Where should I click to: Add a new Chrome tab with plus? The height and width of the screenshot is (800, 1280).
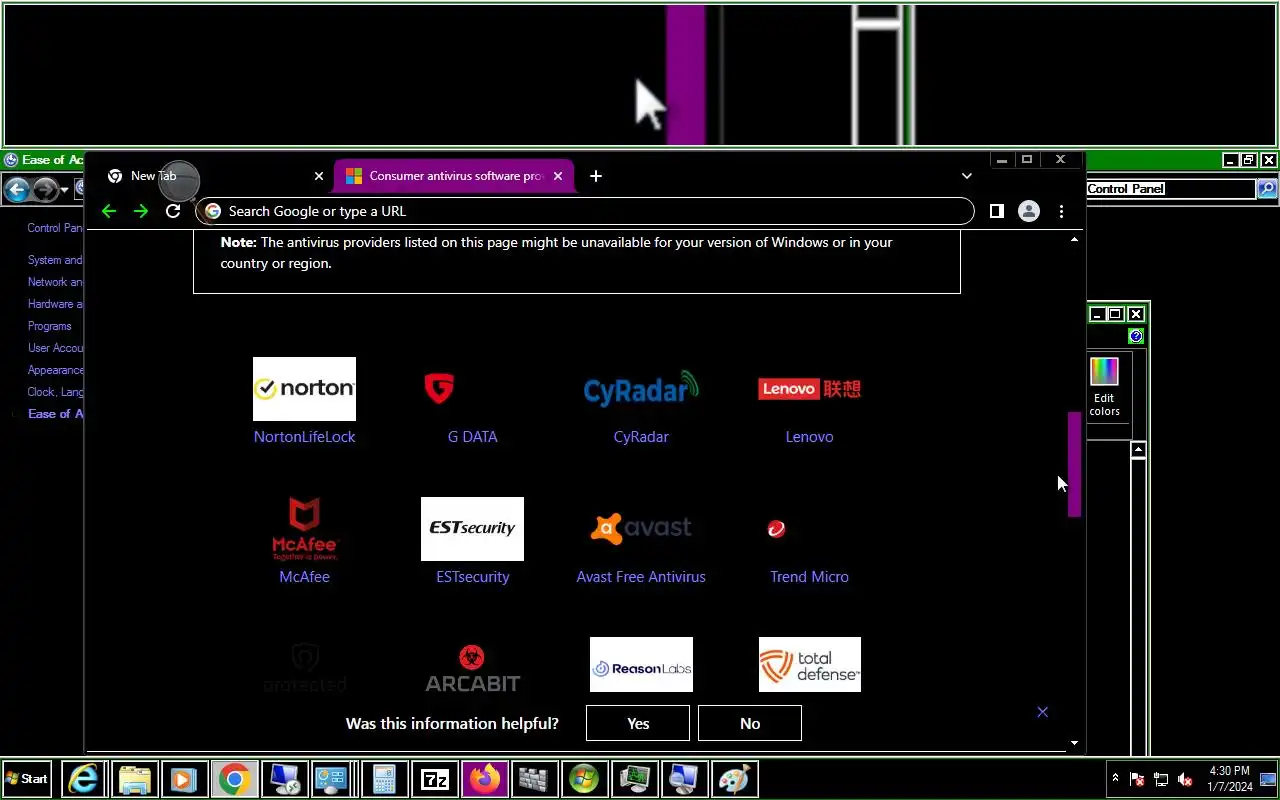(x=596, y=176)
